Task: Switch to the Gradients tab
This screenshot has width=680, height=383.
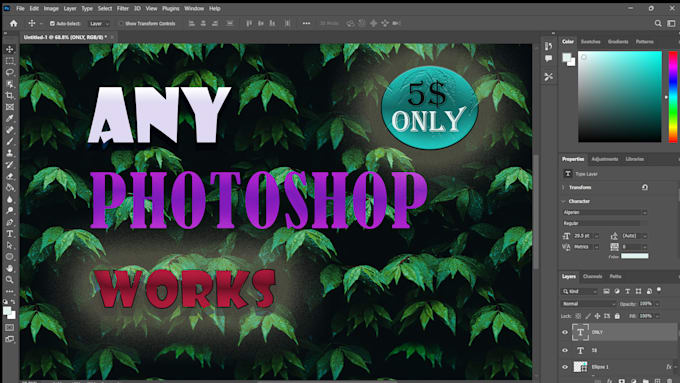Action: (618, 42)
